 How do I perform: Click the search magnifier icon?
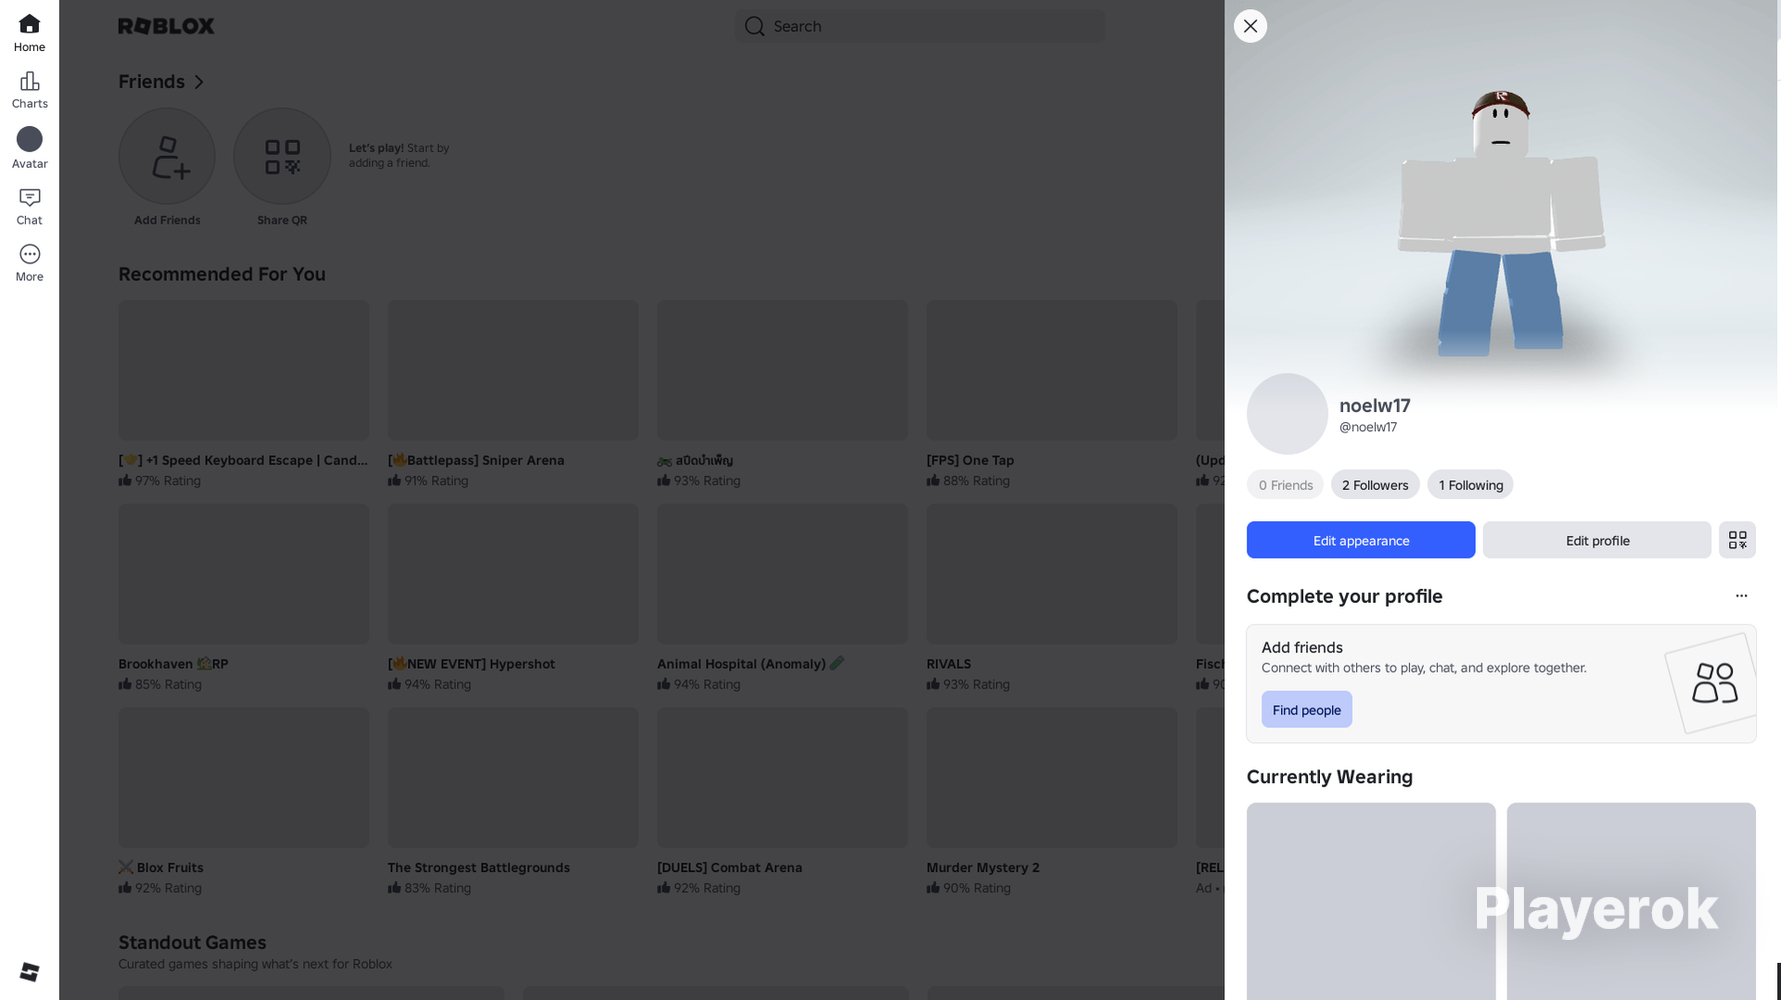(x=755, y=26)
